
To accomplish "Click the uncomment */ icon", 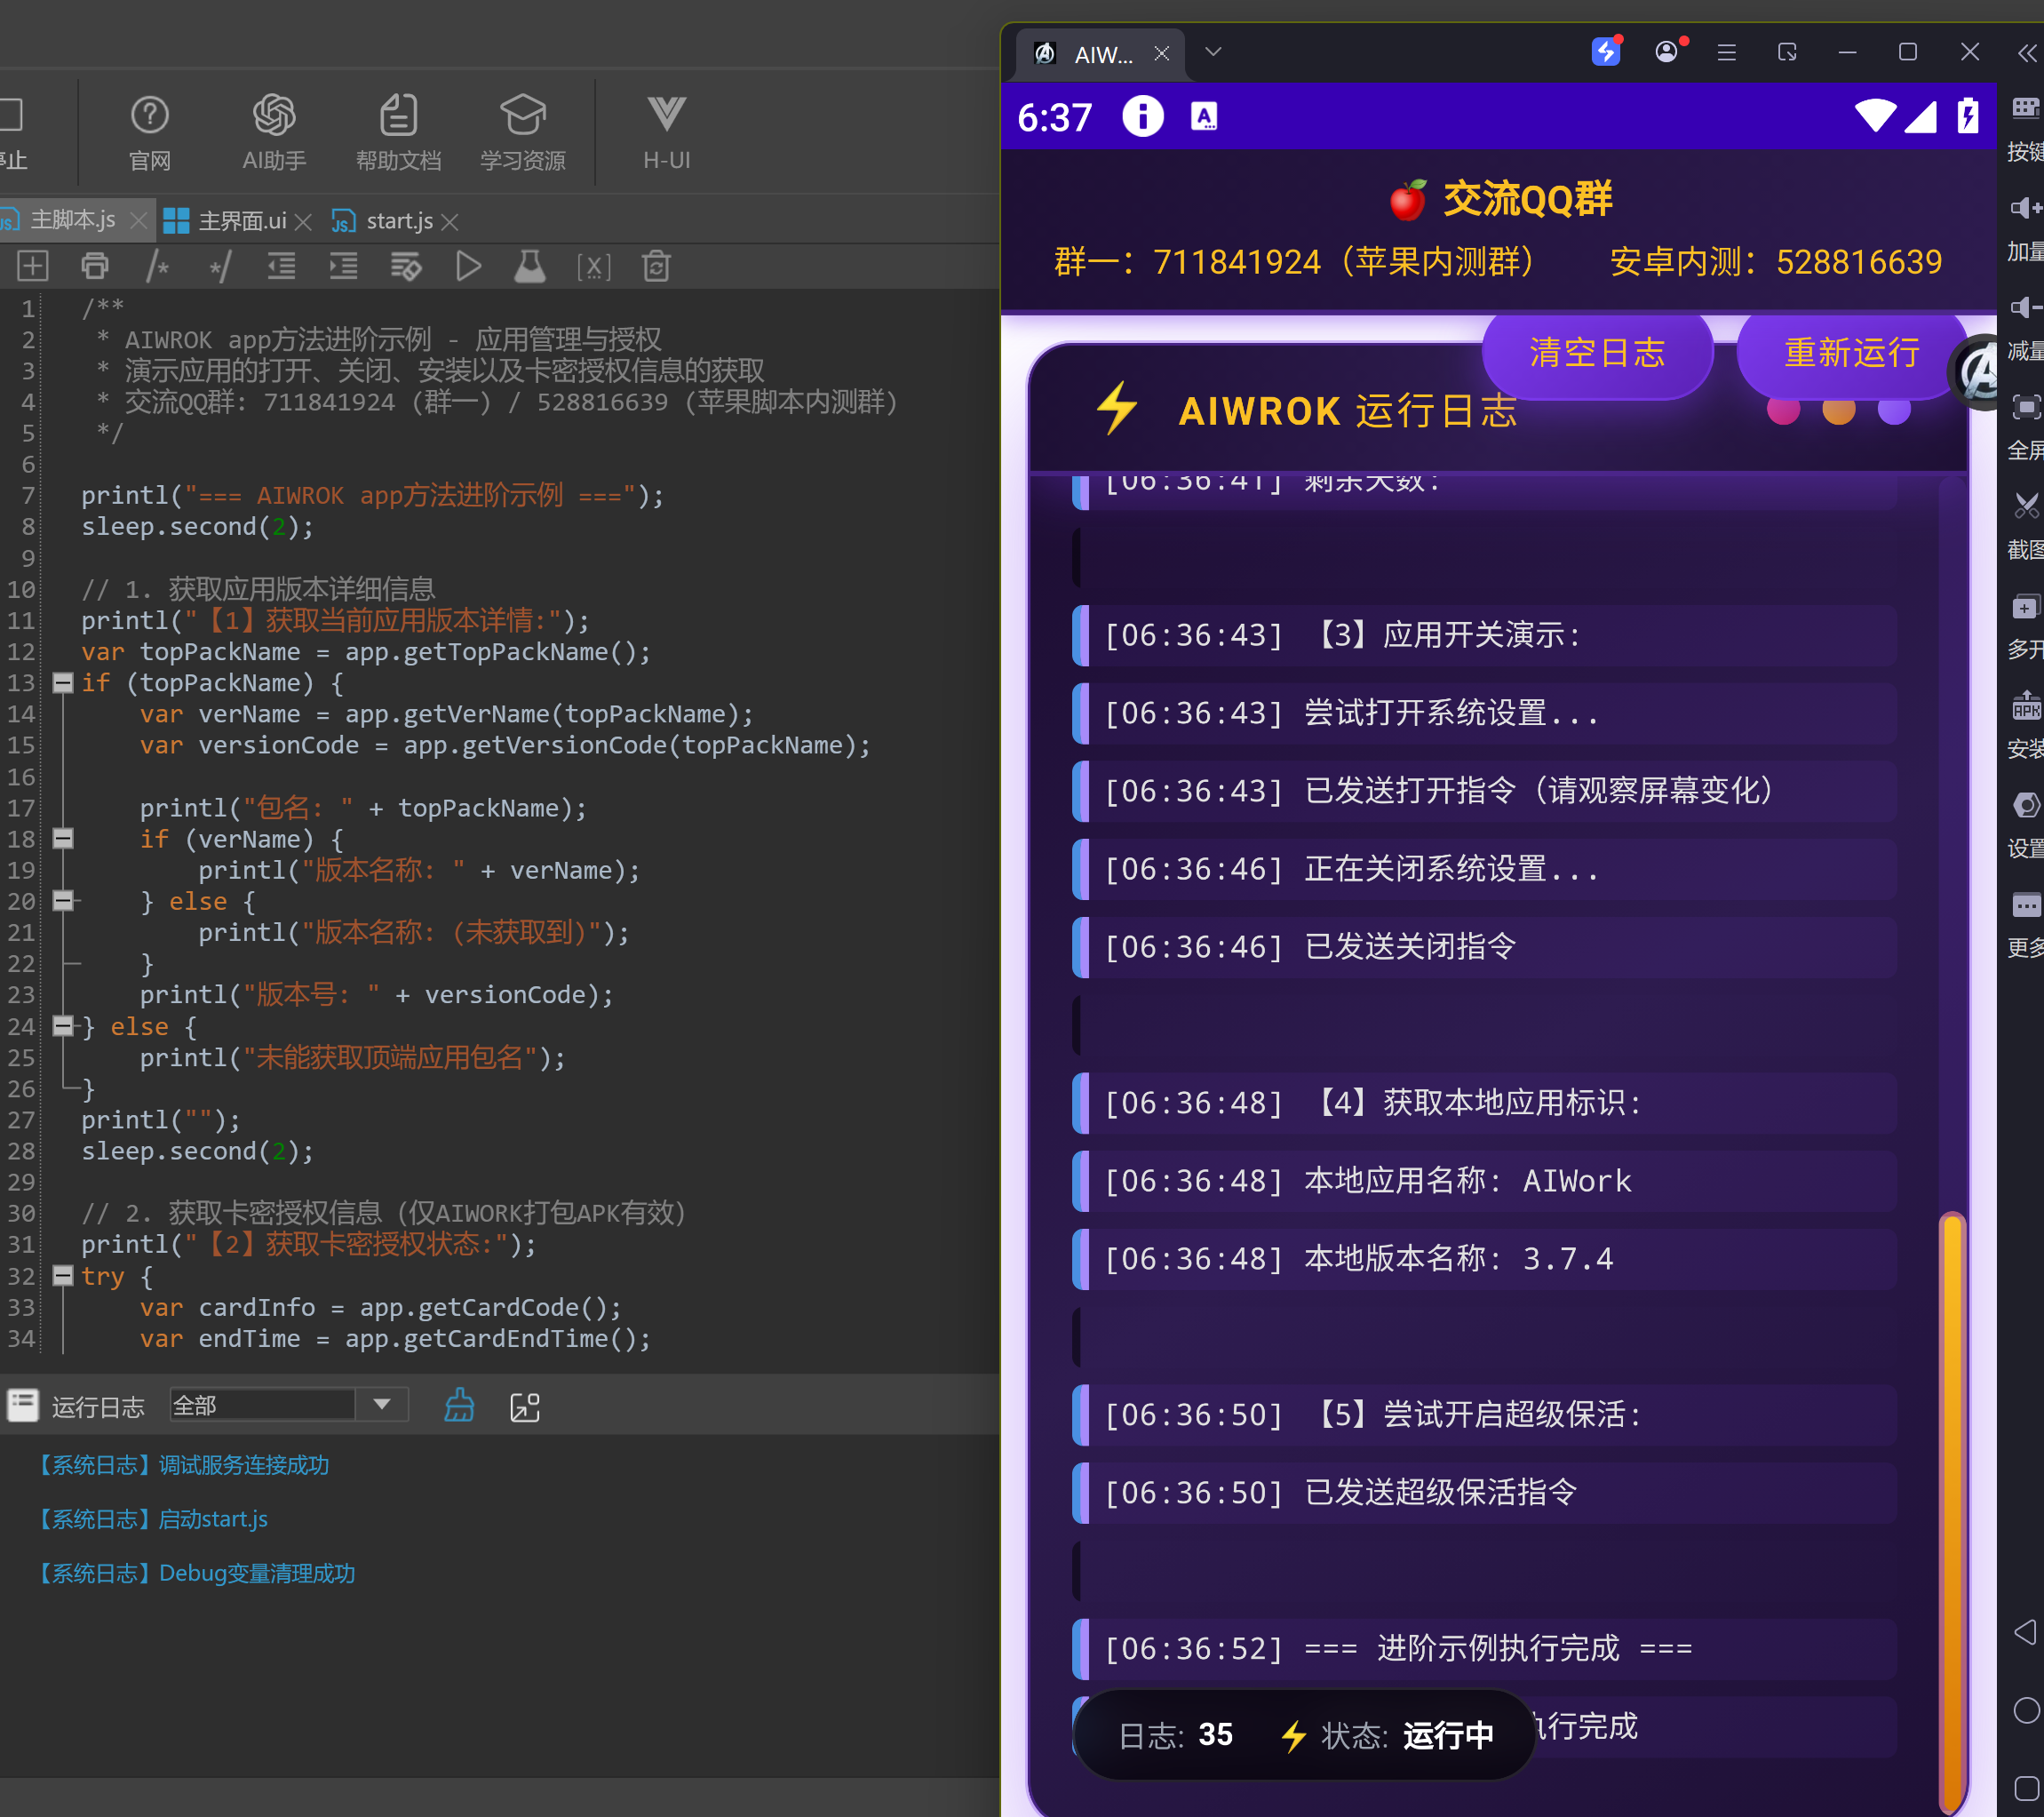I will (x=219, y=266).
